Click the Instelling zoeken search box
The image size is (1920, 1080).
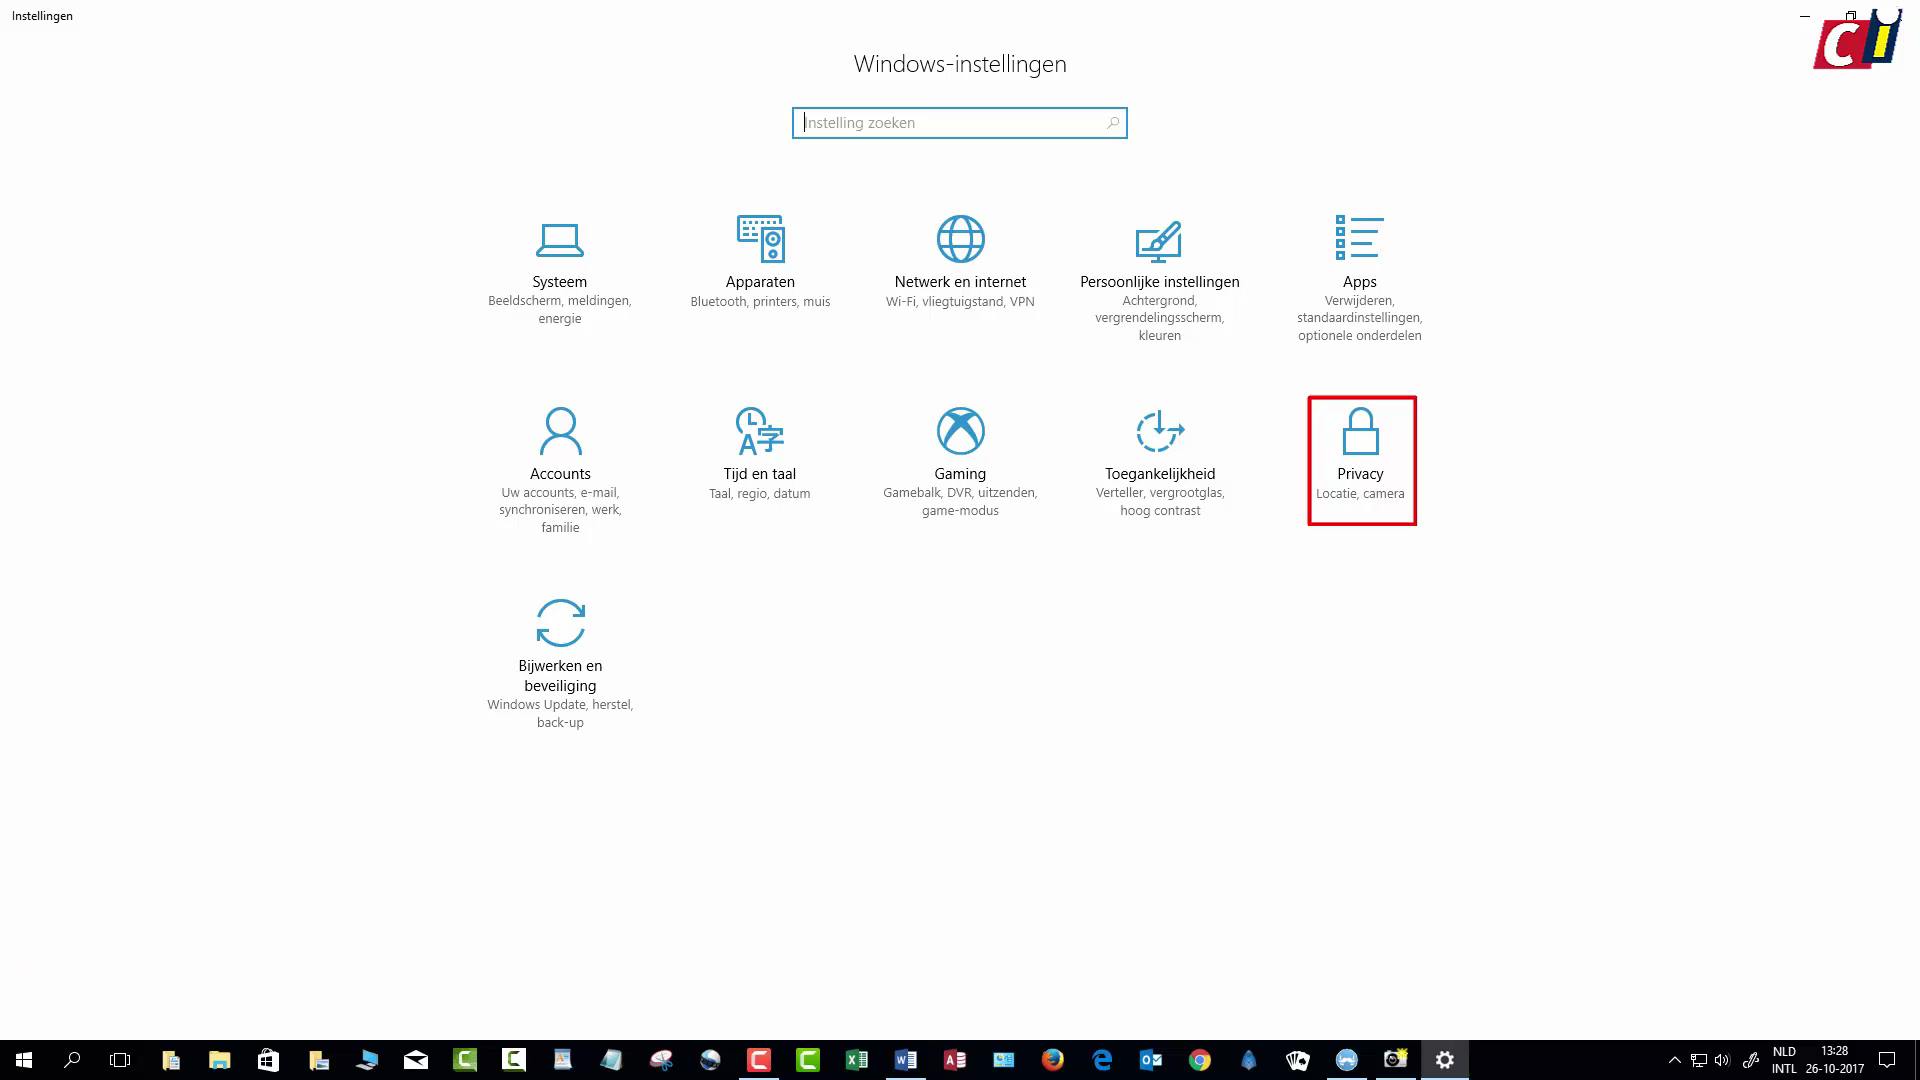959,122
